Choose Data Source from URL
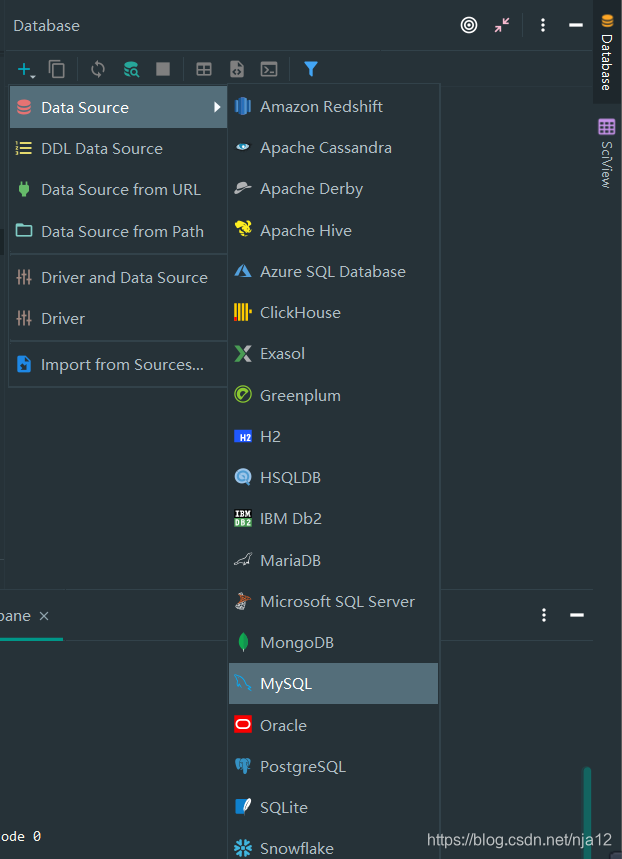This screenshot has height=859, width=622. click(x=118, y=190)
